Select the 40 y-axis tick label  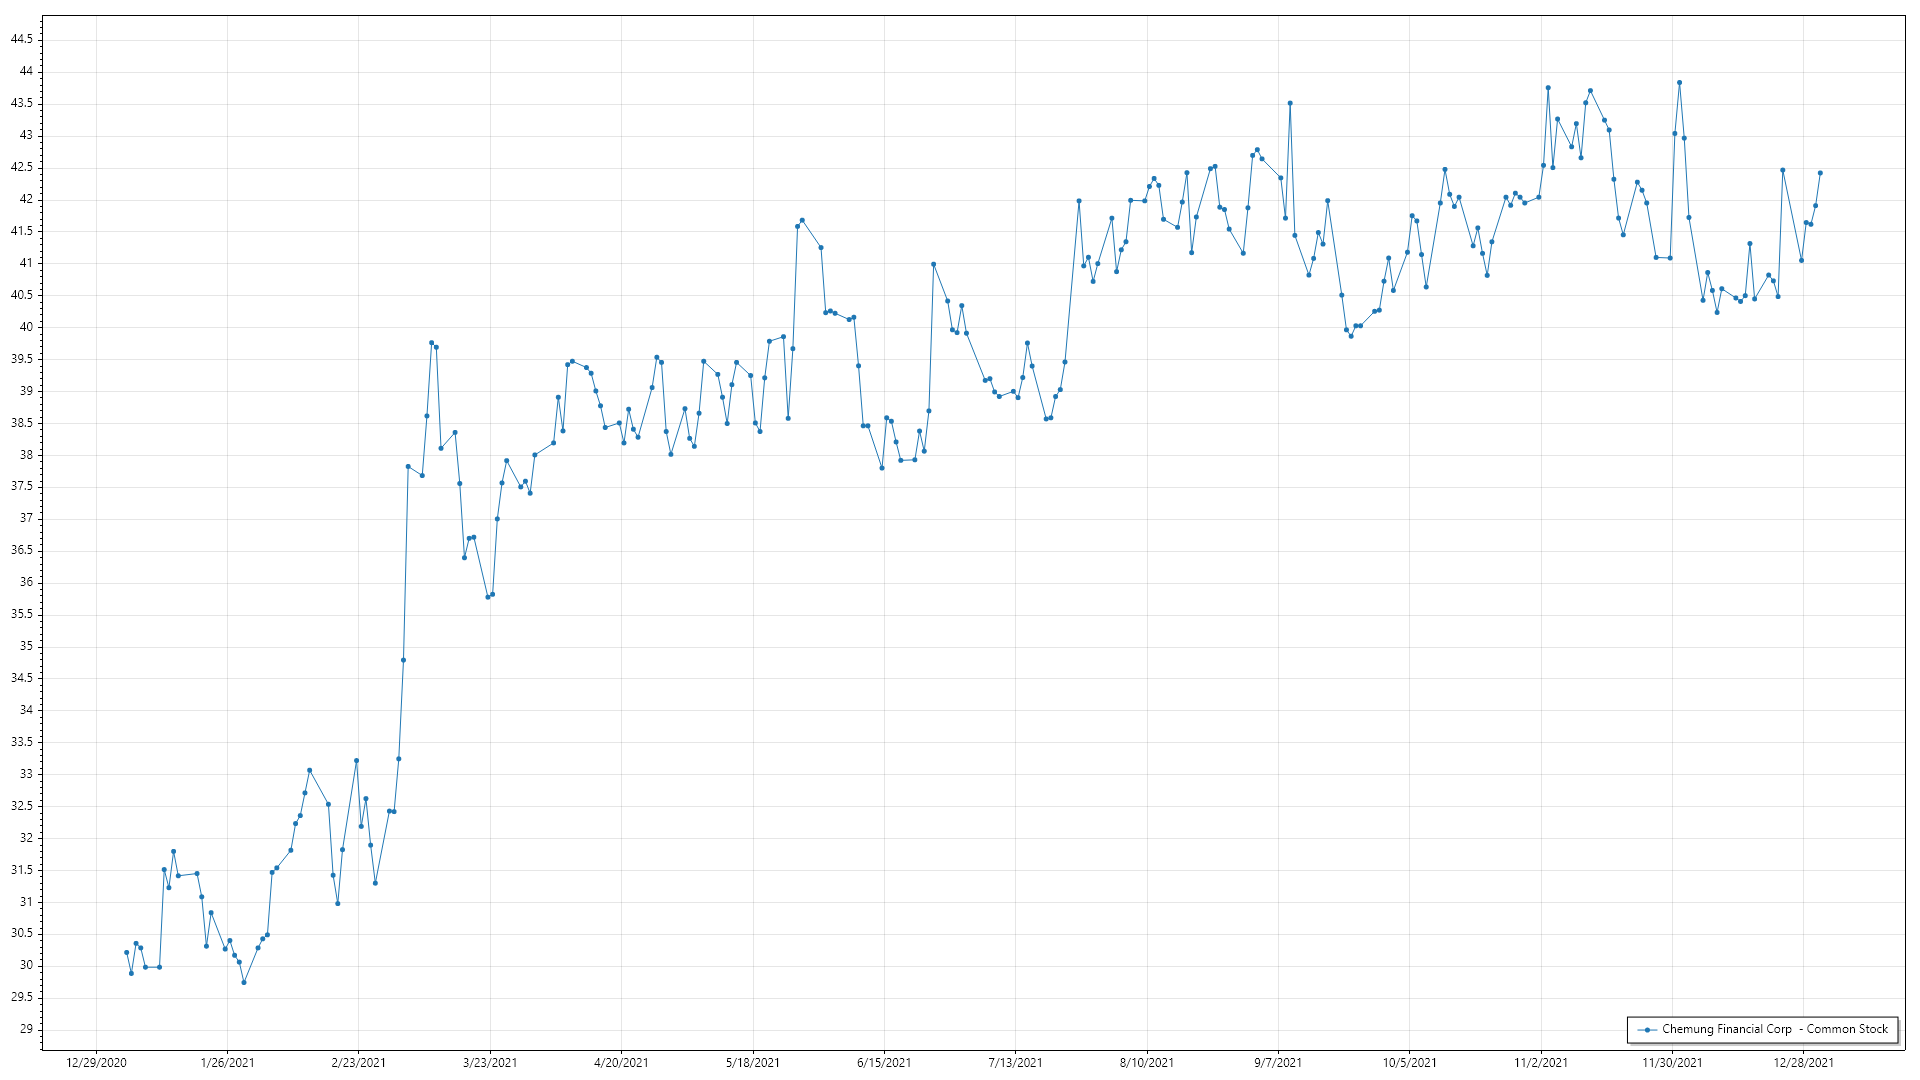pyautogui.click(x=26, y=327)
